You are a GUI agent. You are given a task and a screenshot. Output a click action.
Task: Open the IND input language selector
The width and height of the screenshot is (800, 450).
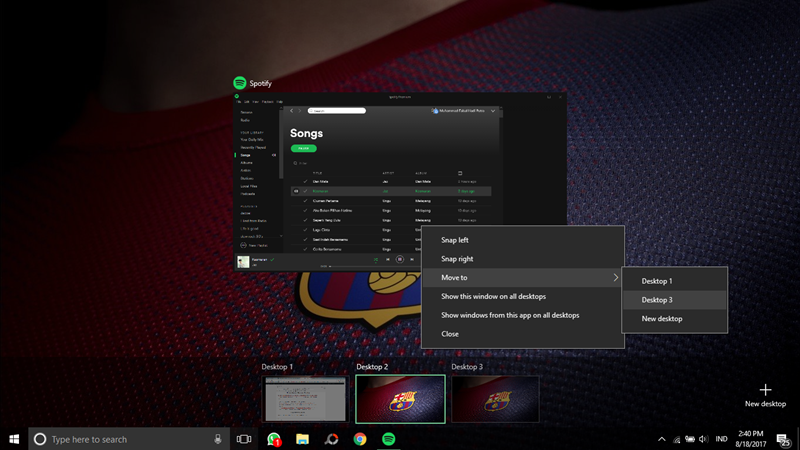coord(721,438)
